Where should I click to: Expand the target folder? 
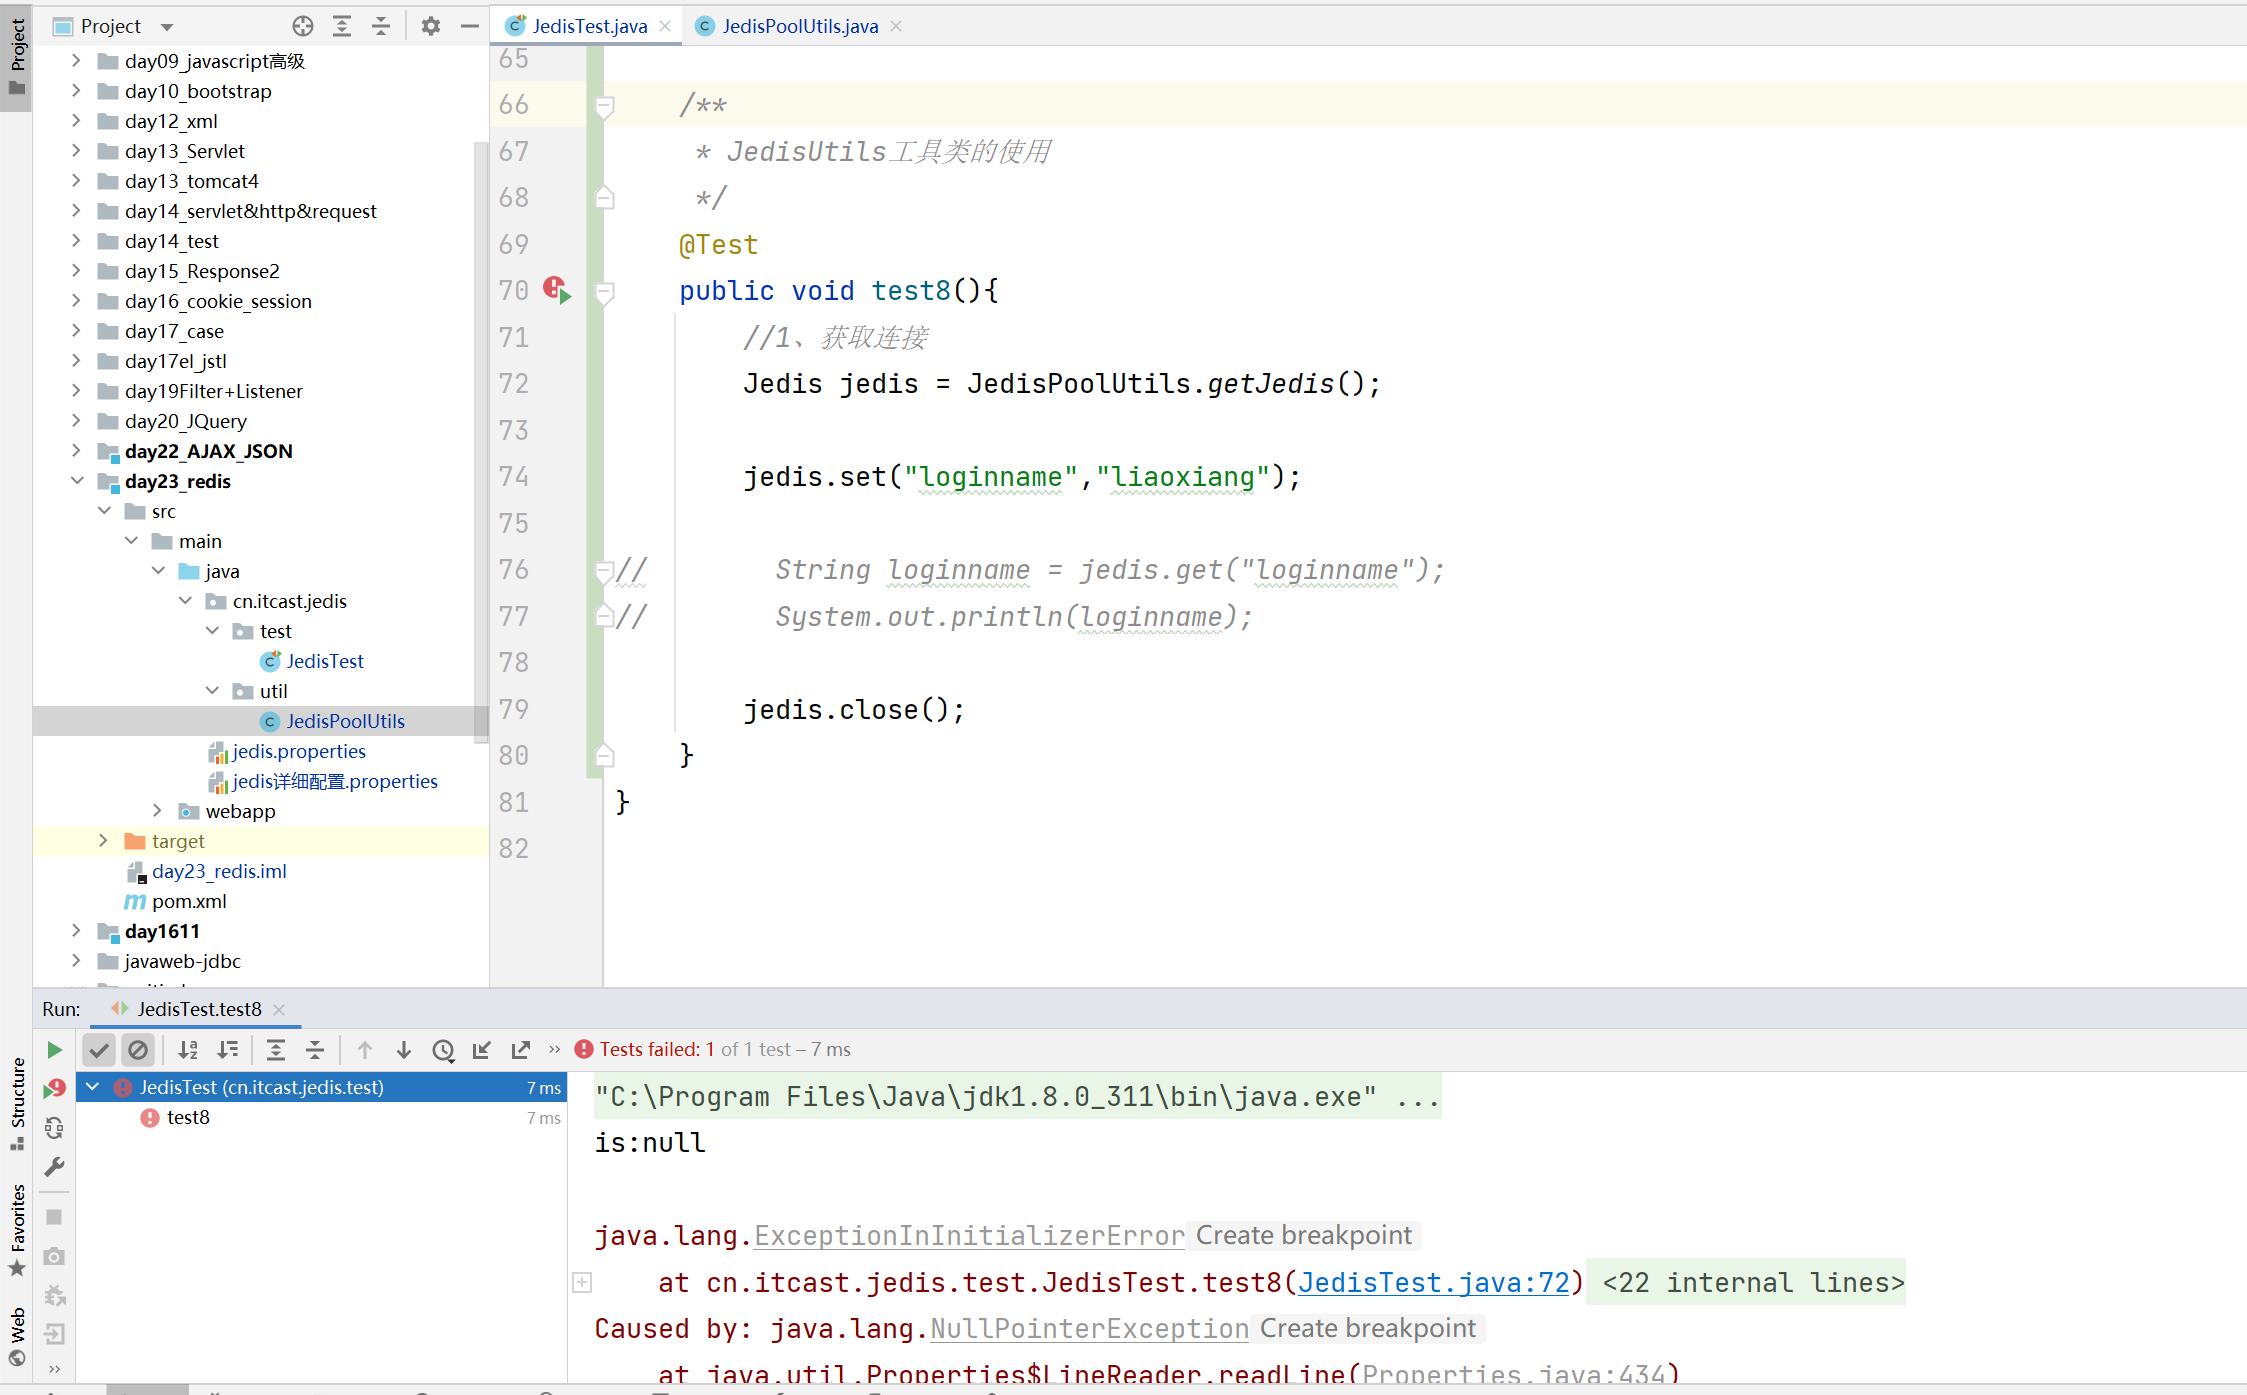pyautogui.click(x=103, y=841)
